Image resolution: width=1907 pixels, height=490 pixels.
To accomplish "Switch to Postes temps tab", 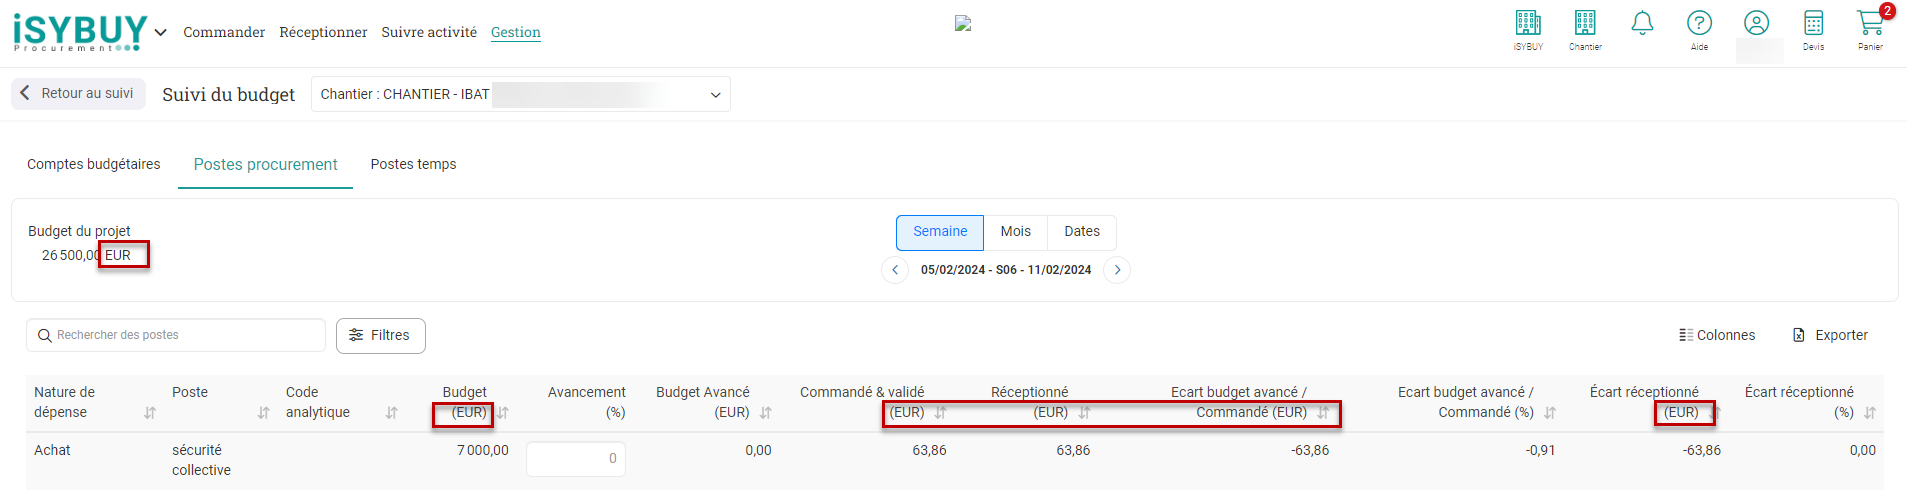I will point(413,165).
